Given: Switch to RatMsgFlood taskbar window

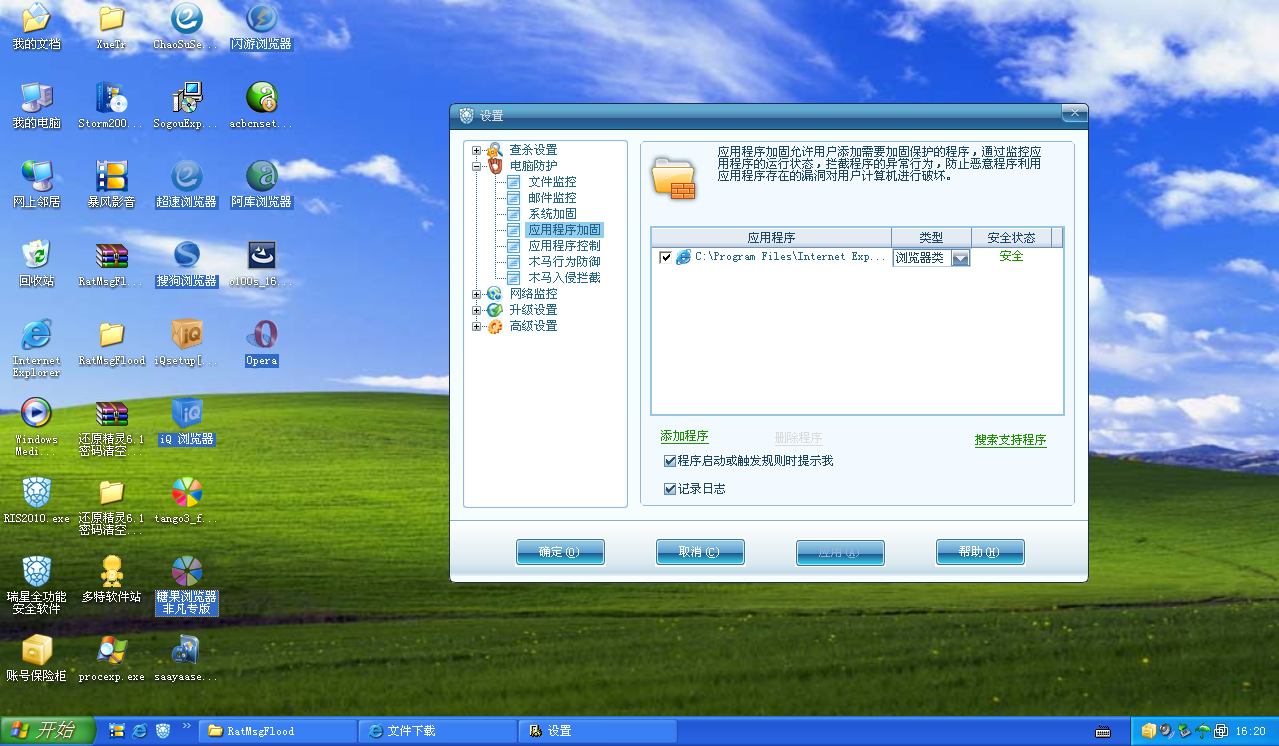Looking at the screenshot, I should pyautogui.click(x=278, y=731).
